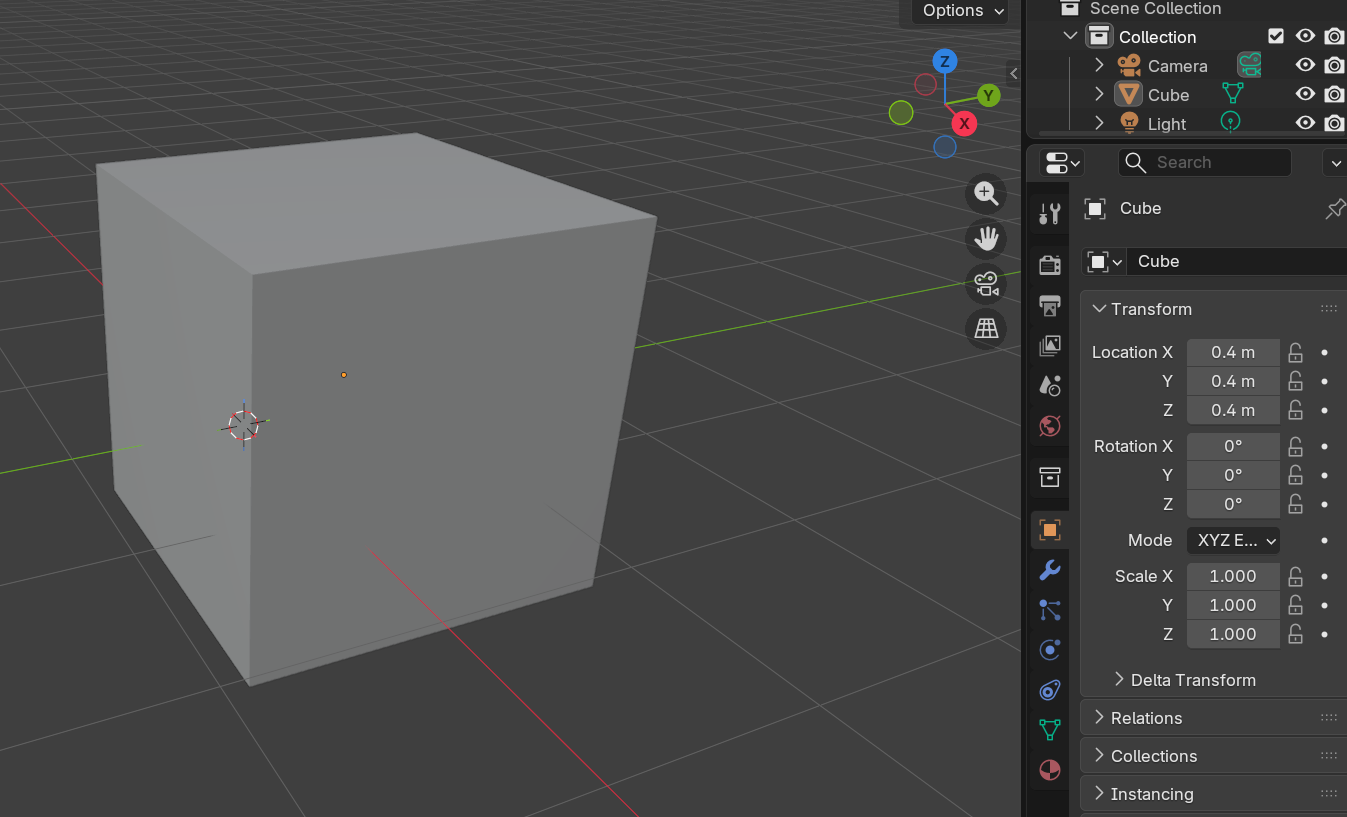This screenshot has height=817, width=1347.
Task: Open the View Layer properties tab
Action: [x=1049, y=346]
